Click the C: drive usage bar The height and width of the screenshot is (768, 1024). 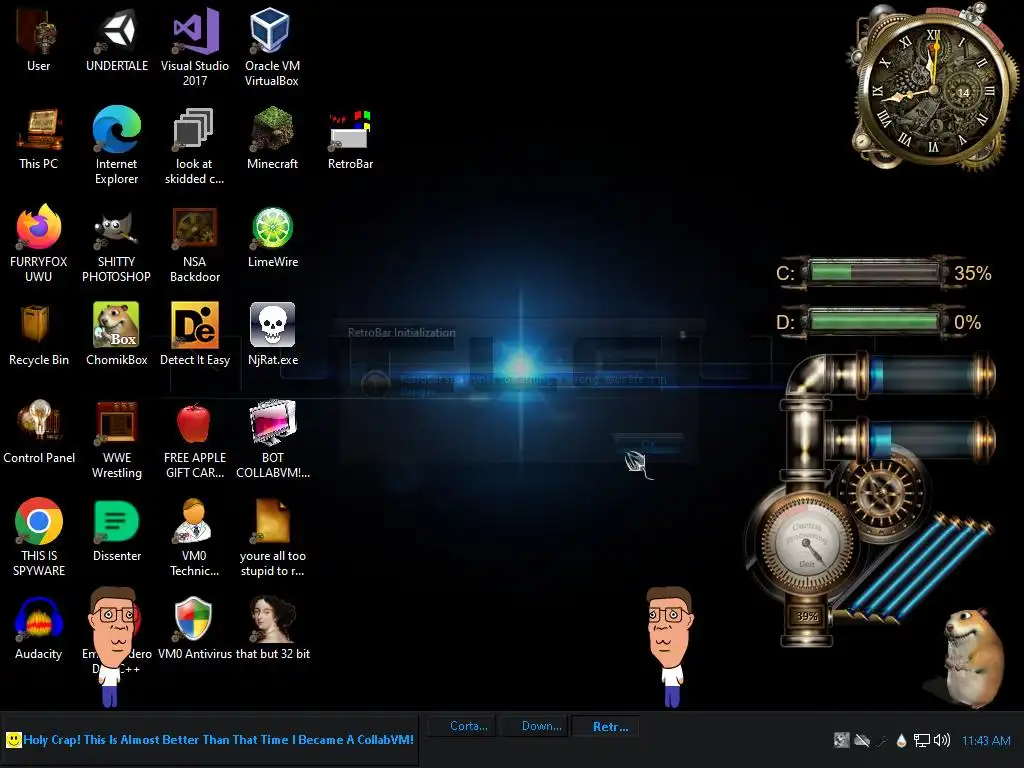click(874, 272)
